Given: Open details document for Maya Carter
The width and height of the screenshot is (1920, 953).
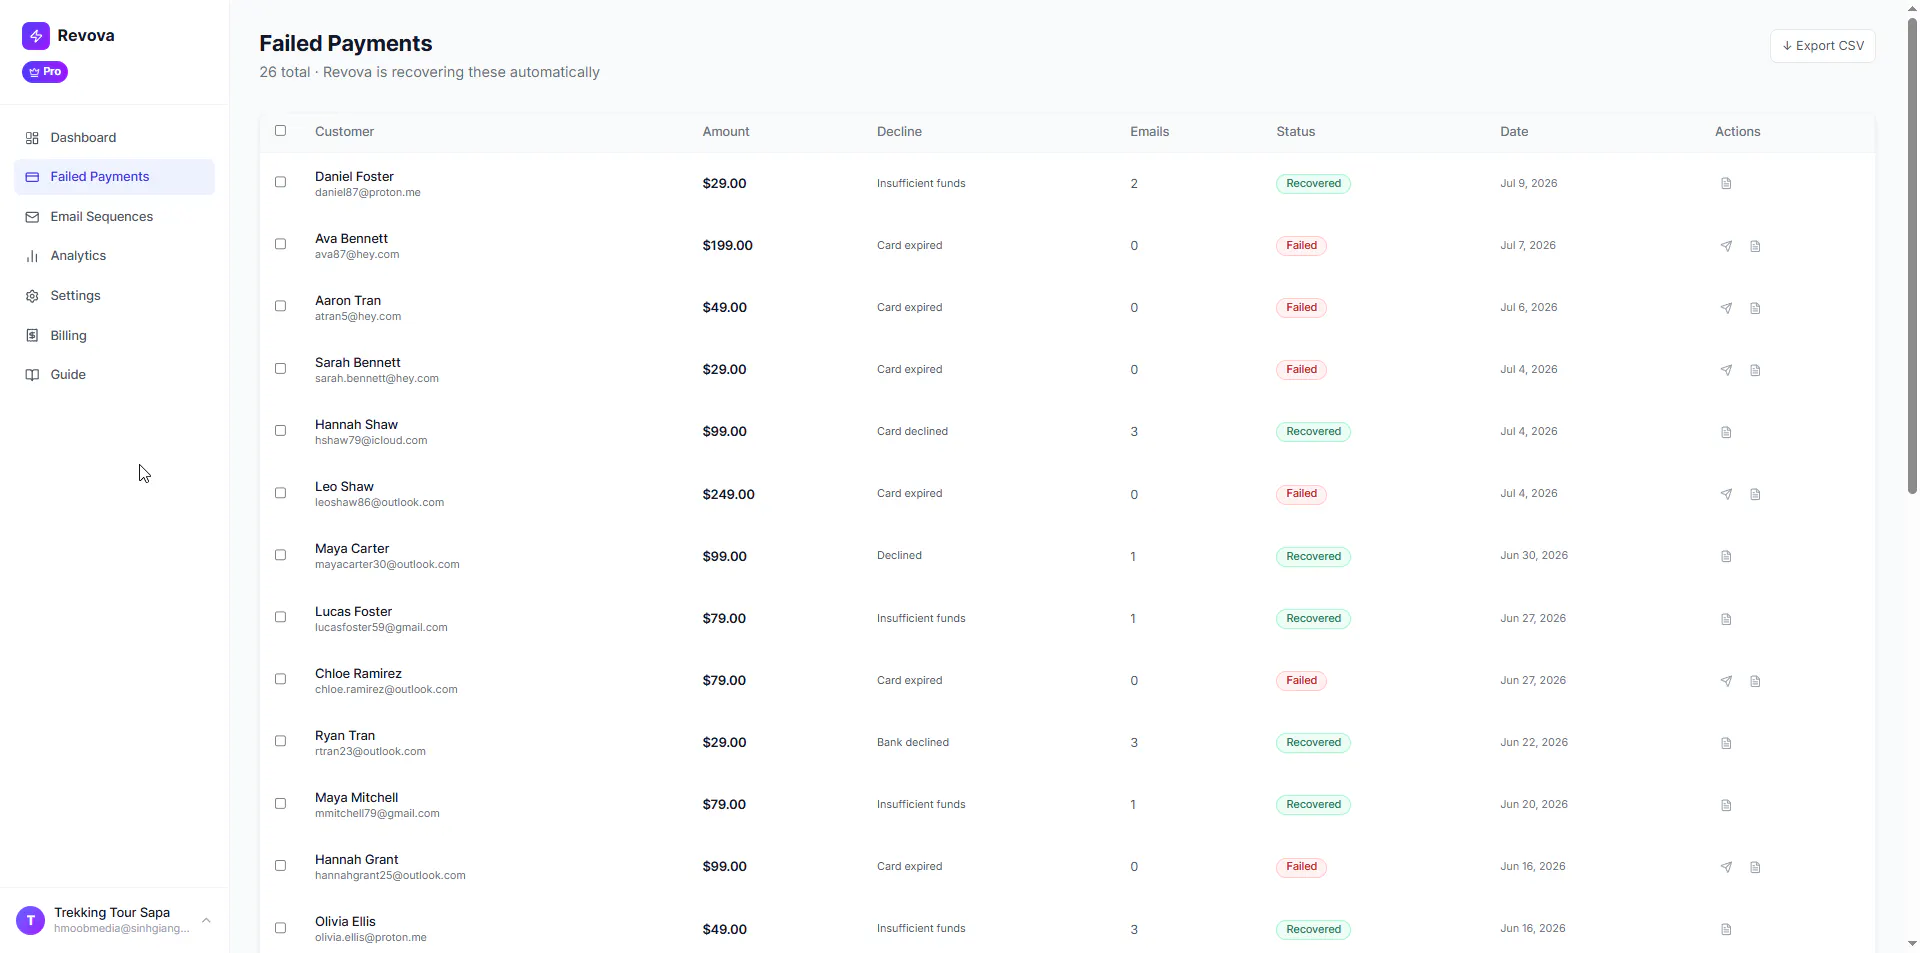Looking at the screenshot, I should pyautogui.click(x=1726, y=557).
